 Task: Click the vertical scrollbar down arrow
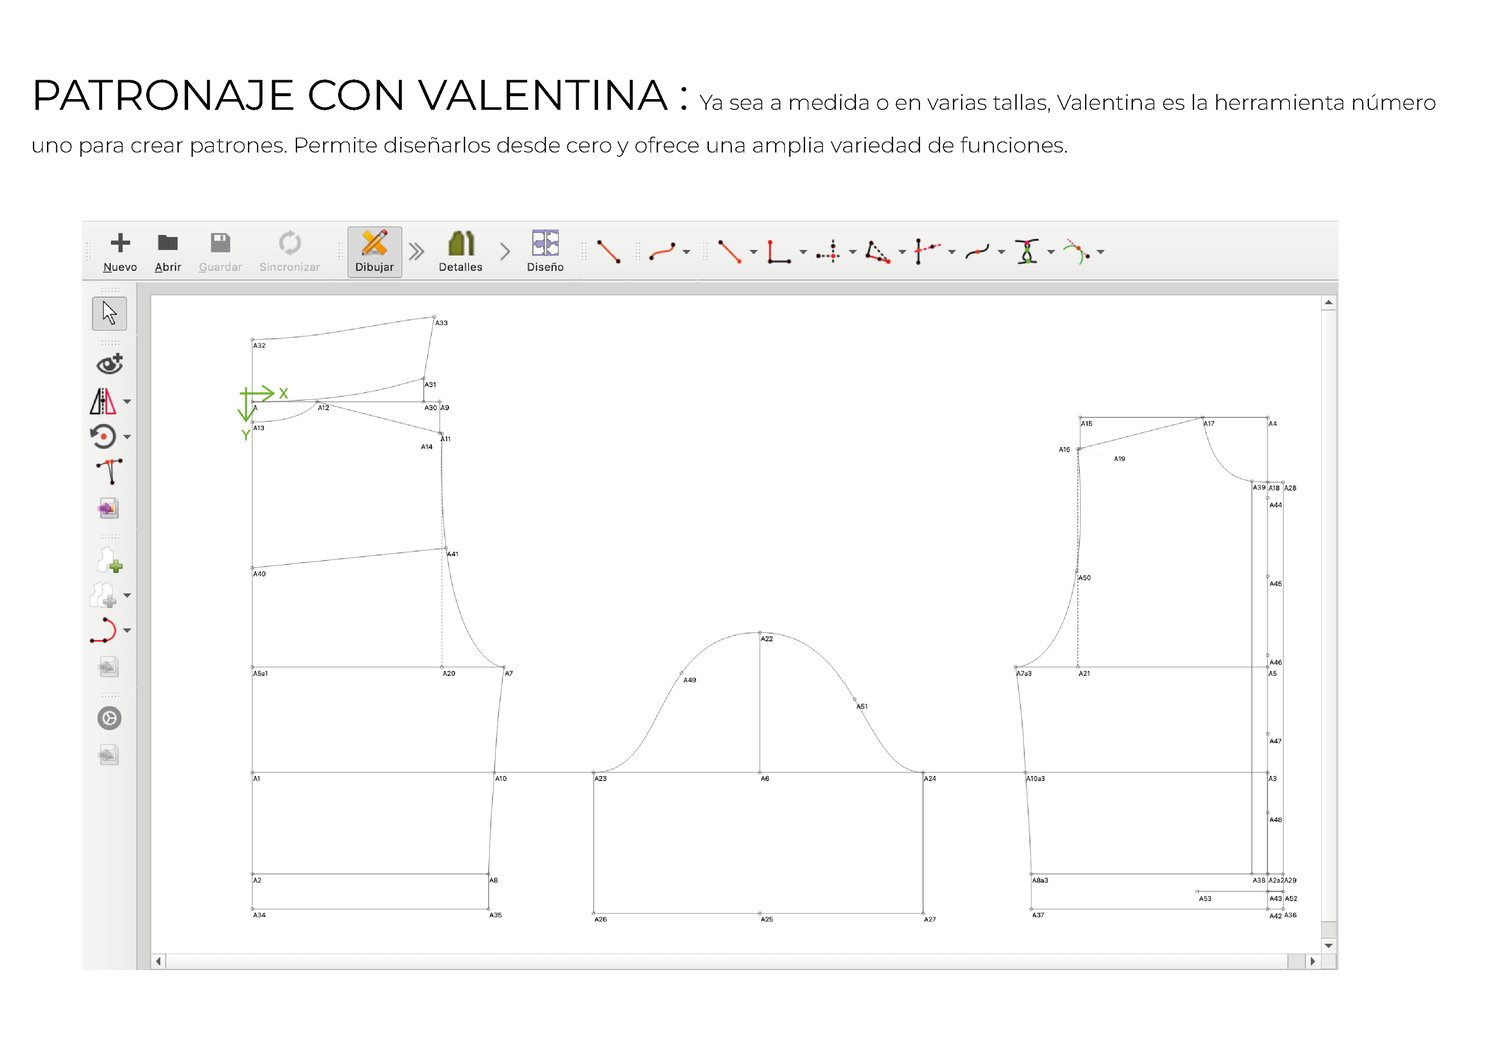coord(1328,945)
